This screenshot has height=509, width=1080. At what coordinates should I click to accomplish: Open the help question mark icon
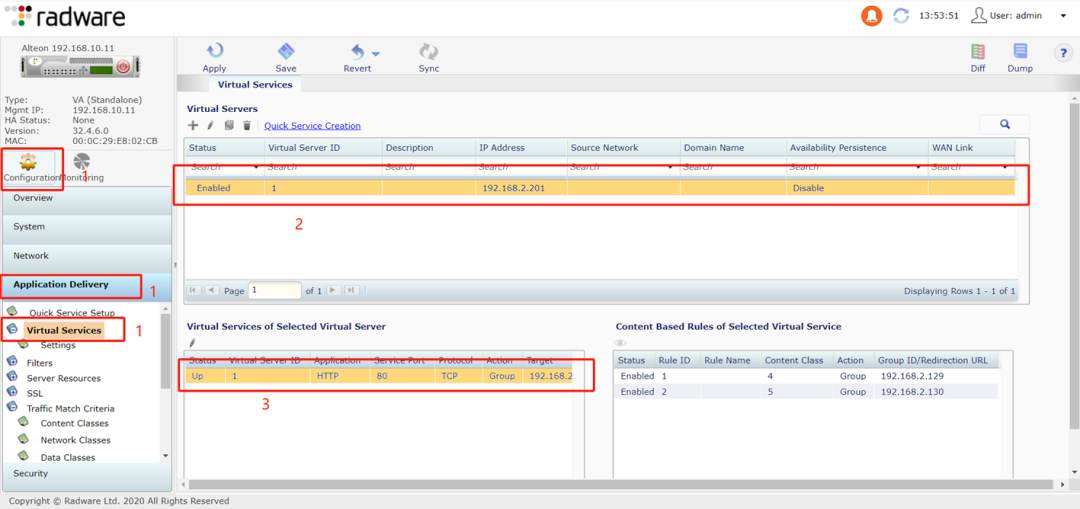click(1063, 53)
